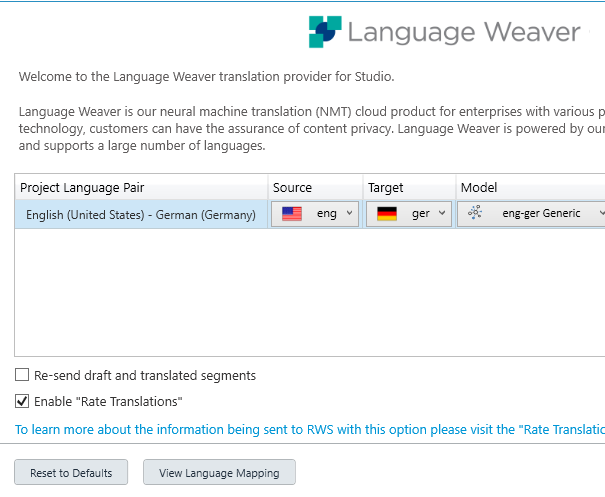605x497 pixels.
Task: Click View Language Mapping button
Action: coord(219,472)
